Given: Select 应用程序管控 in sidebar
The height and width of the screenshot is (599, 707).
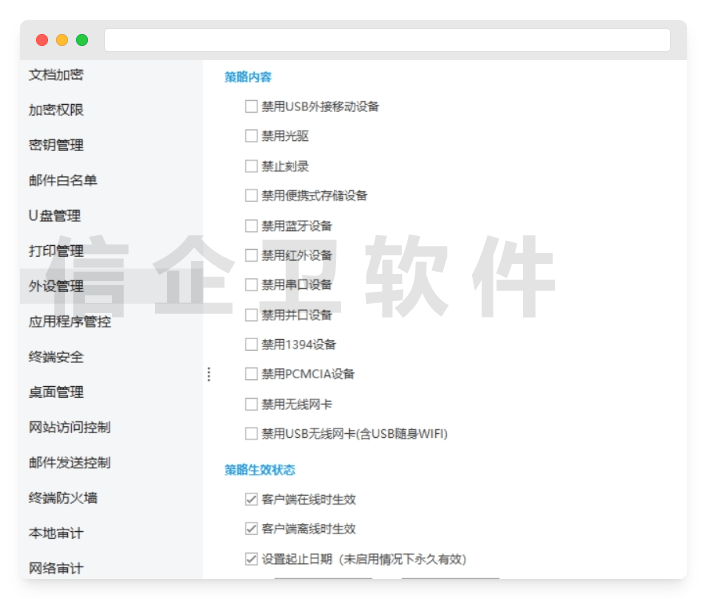Looking at the screenshot, I should click(70, 322).
